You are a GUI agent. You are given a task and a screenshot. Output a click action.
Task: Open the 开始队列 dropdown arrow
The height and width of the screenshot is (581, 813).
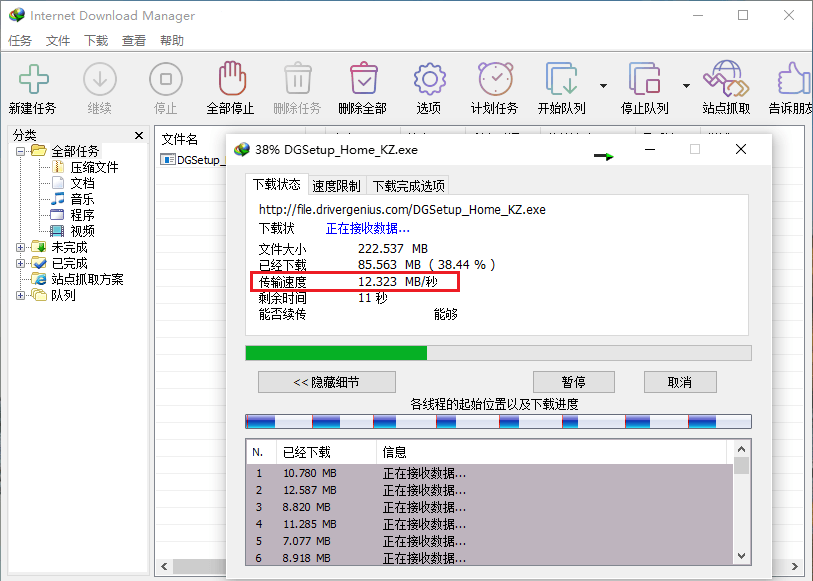[x=603, y=86]
